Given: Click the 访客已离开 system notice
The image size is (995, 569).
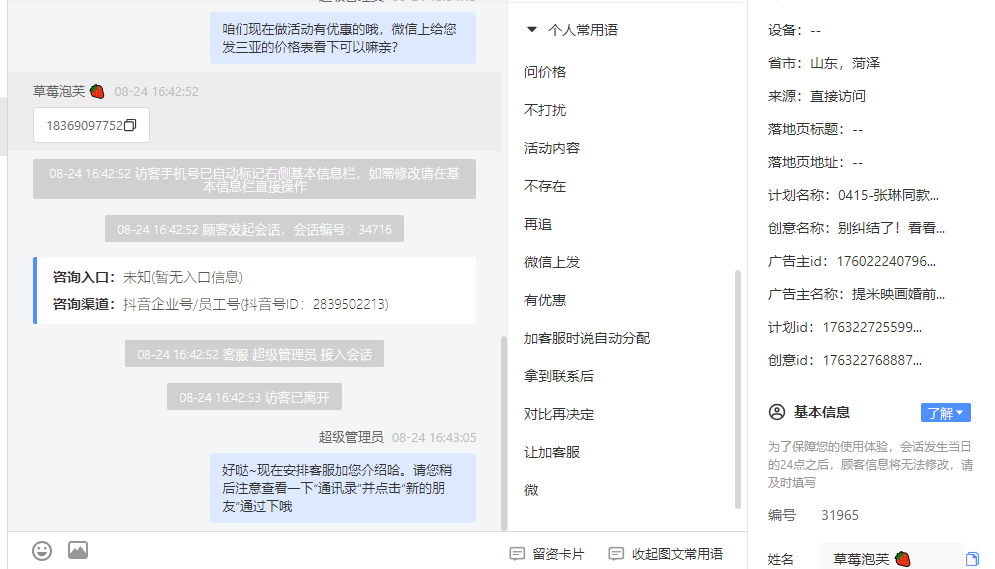Looking at the screenshot, I should pos(254,397).
